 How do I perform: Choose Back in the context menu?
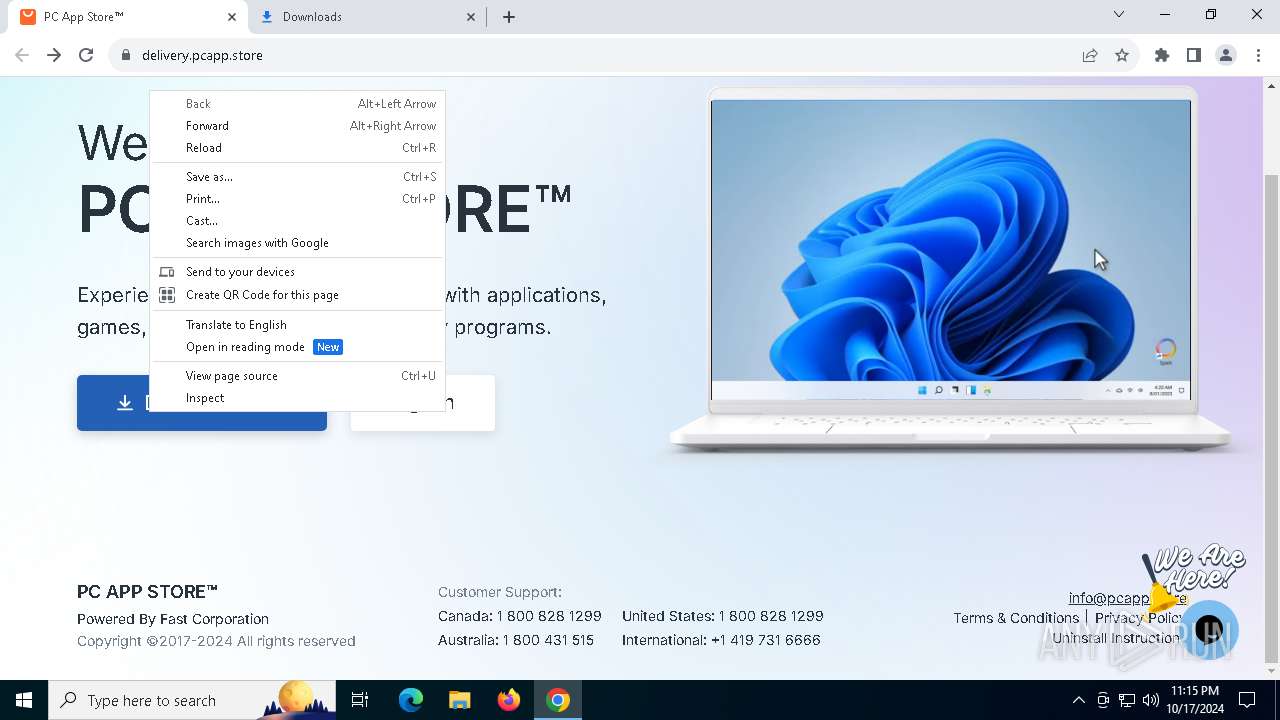tap(297, 104)
